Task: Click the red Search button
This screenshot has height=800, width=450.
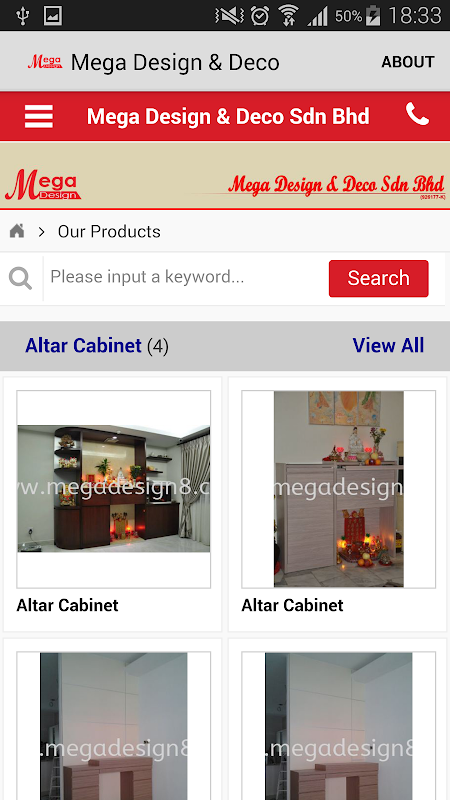Action: coord(379,279)
